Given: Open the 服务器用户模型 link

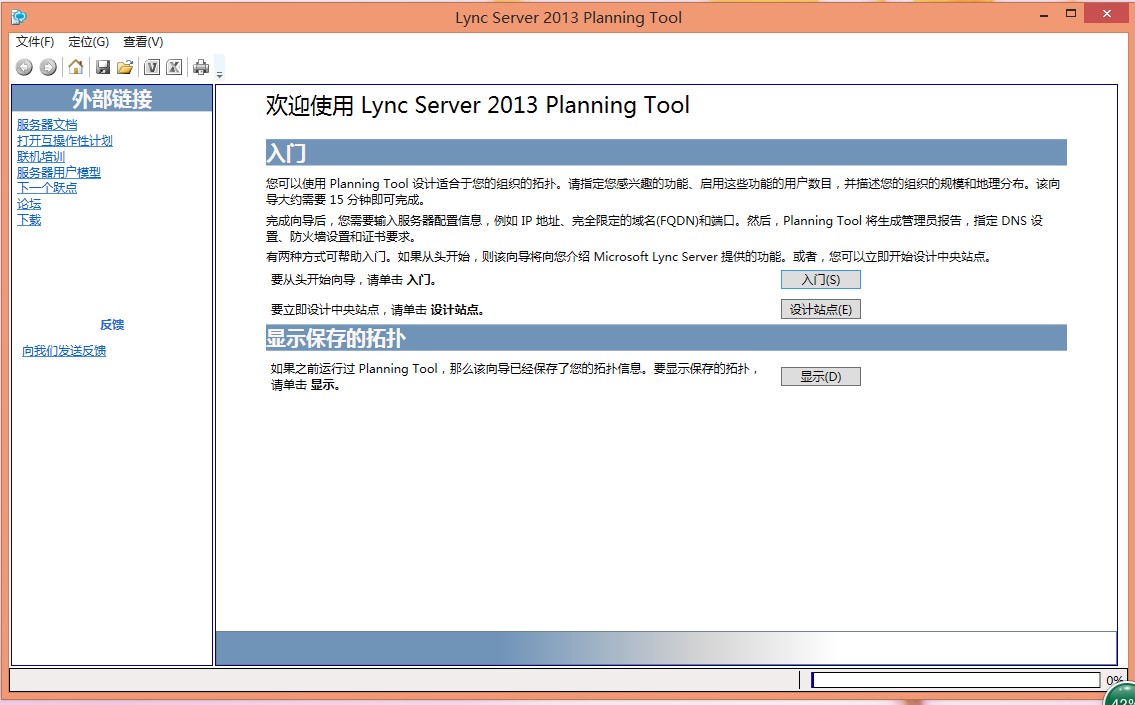Looking at the screenshot, I should [x=59, y=172].
